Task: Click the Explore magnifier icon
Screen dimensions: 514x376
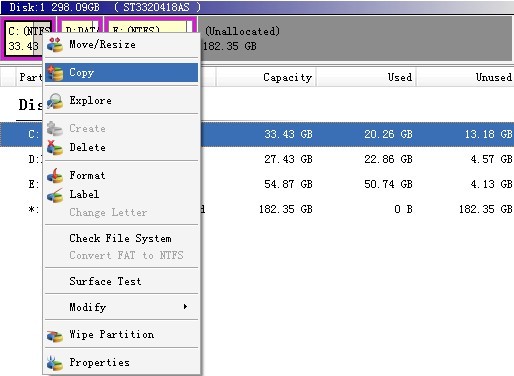Action: point(55,101)
